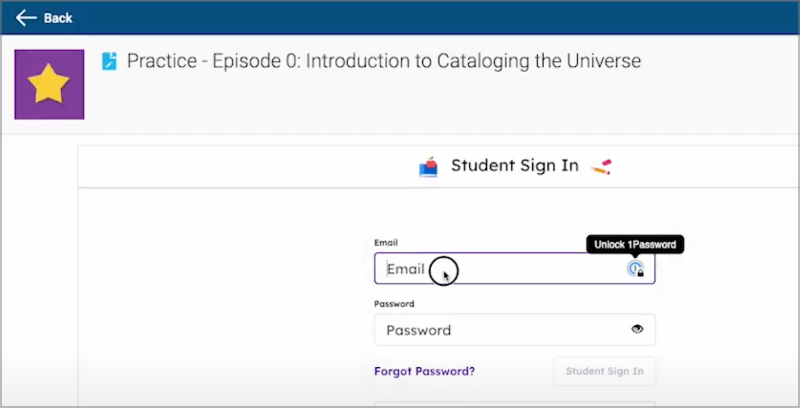
Task: Click the Back text label
Action: click(58, 18)
